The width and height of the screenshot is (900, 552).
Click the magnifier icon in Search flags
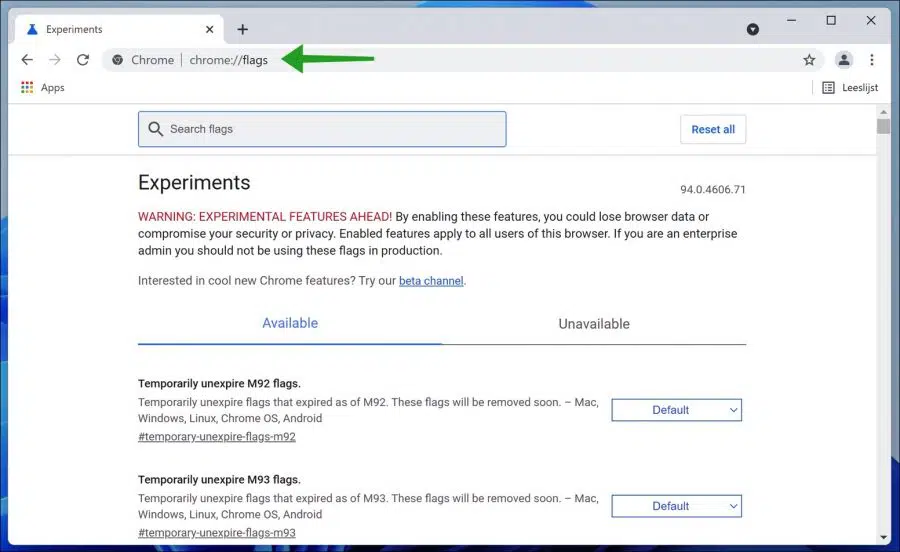coord(156,129)
